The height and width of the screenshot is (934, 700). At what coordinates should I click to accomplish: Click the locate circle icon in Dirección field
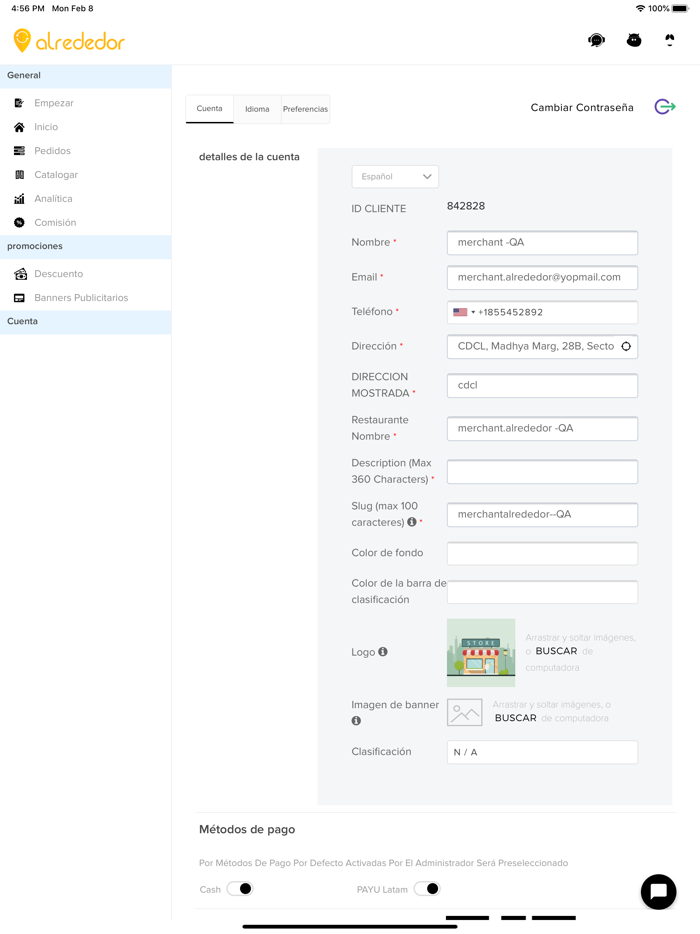(626, 347)
